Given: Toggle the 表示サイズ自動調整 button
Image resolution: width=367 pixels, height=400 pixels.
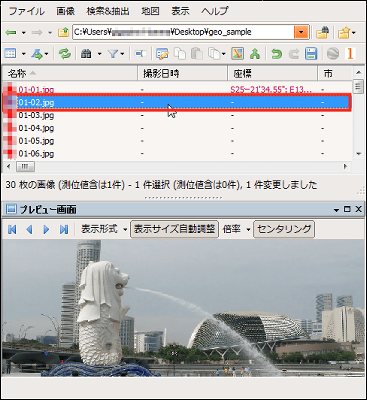Looking at the screenshot, I should (x=174, y=229).
